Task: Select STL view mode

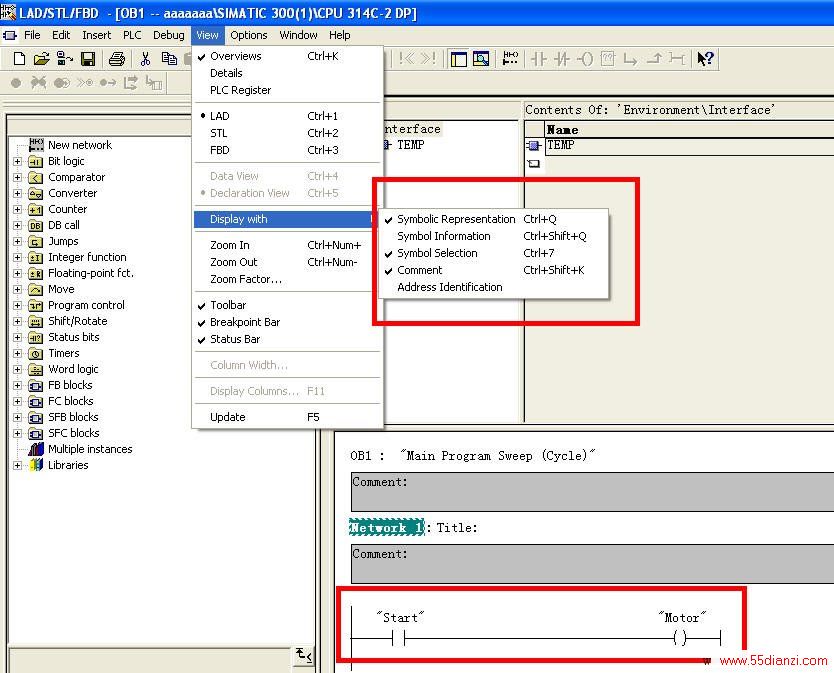Action: coord(288,133)
